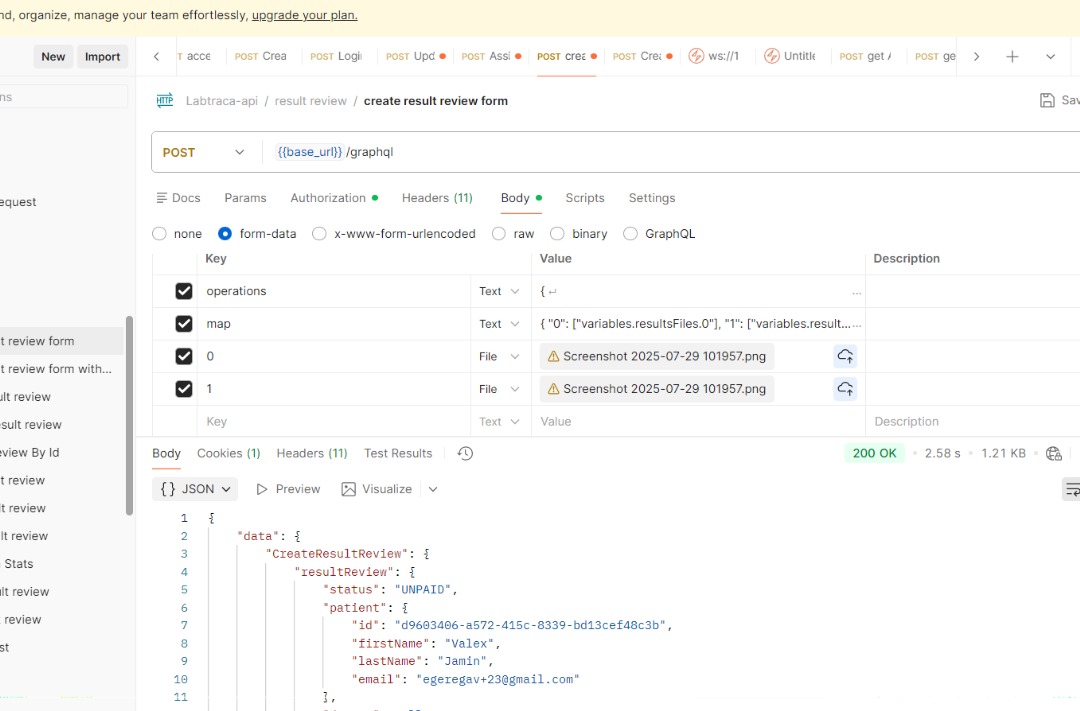Switch to the Headers (11) request tab
Image resolution: width=1080 pixels, height=711 pixels.
pos(437,198)
